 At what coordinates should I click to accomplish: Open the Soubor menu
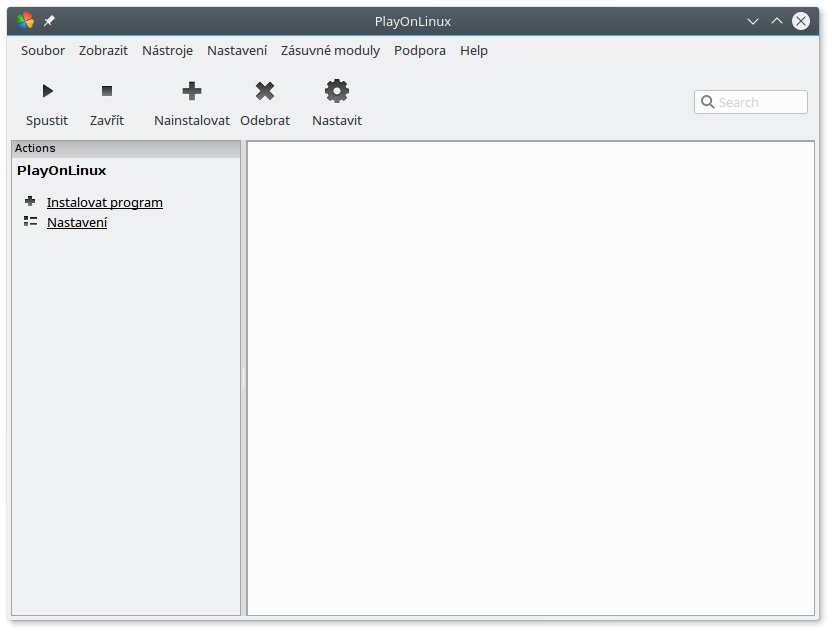click(42, 50)
